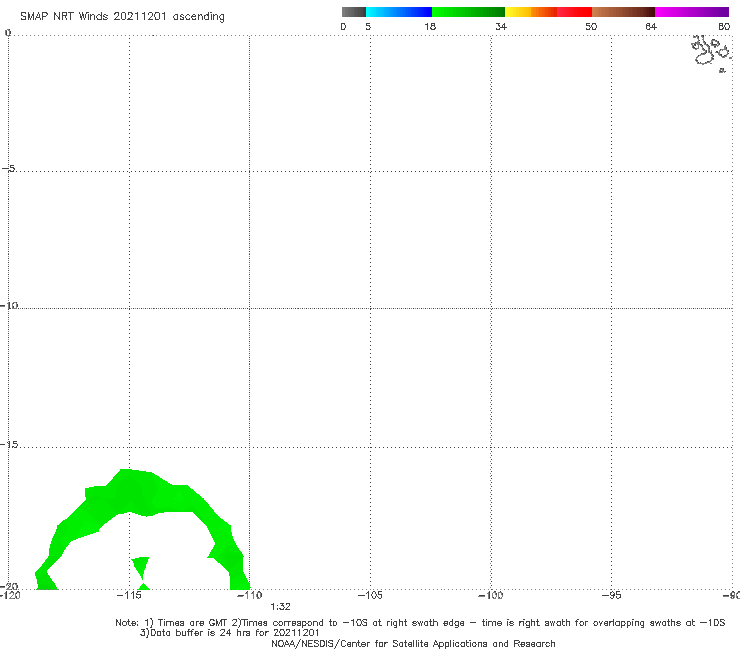Click the note line about Times are GMT
740x650 pixels.
(x=420, y=623)
